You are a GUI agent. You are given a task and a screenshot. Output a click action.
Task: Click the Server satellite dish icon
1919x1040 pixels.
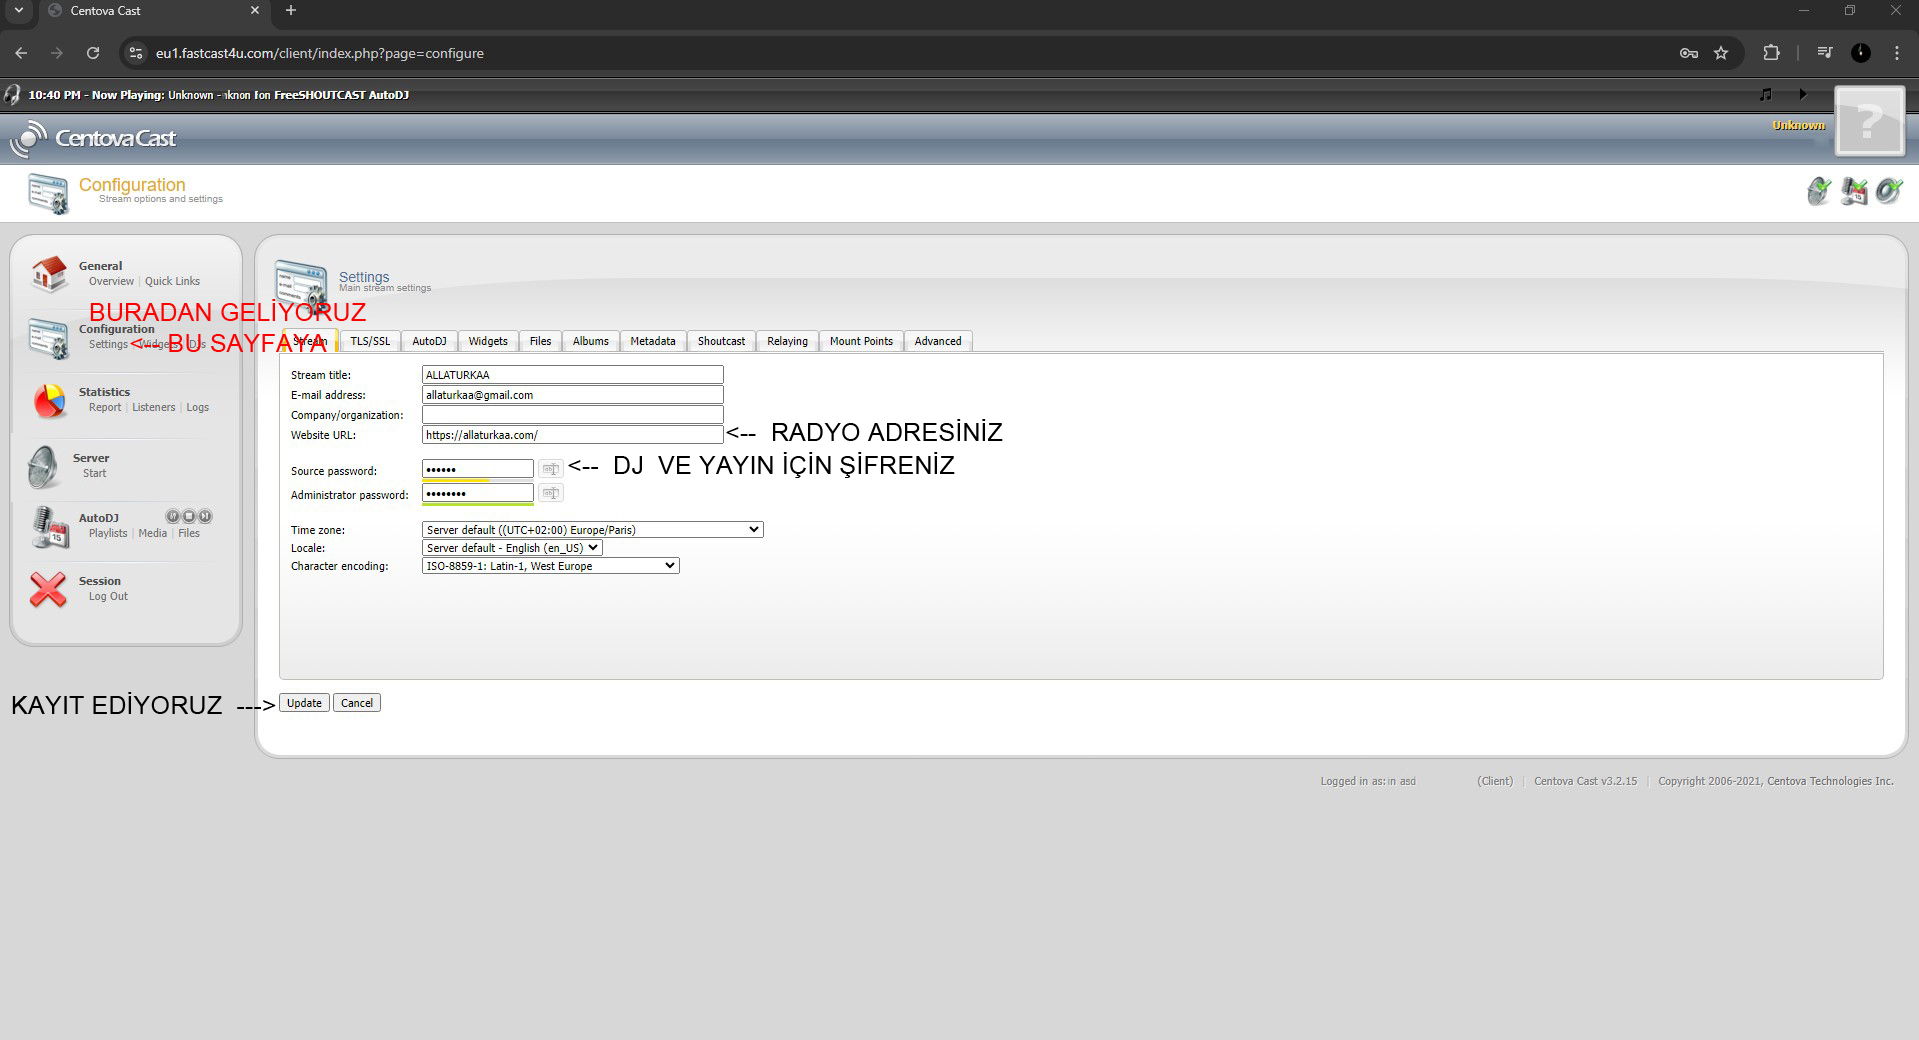point(44,466)
